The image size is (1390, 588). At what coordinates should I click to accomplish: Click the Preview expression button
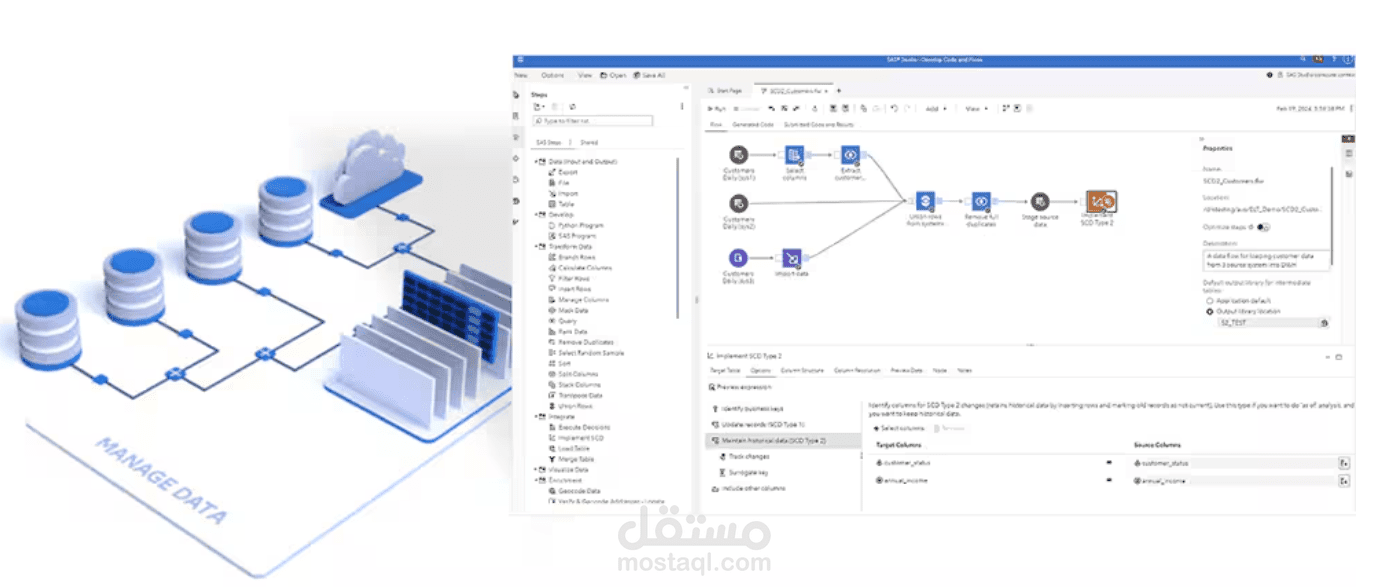click(742, 386)
